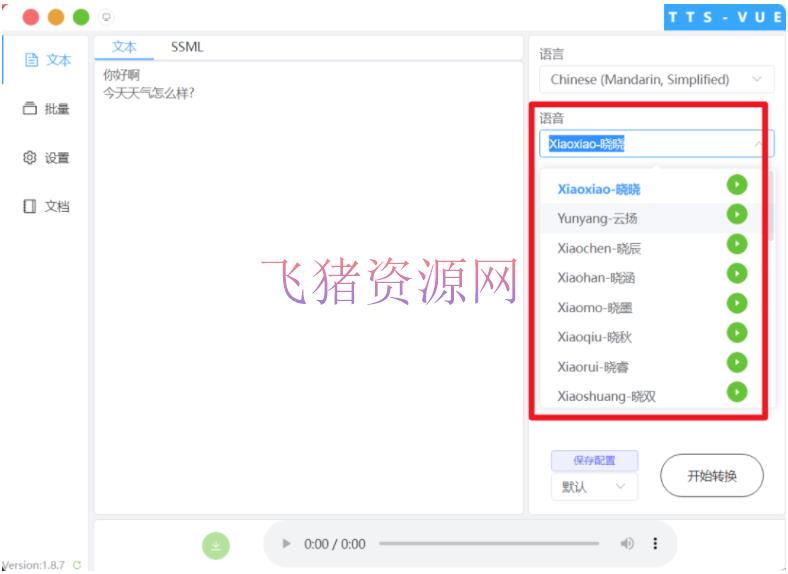Screen dimensions: 788x574
Task: Open 文档 documentation in sidebar
Action: click(x=46, y=207)
